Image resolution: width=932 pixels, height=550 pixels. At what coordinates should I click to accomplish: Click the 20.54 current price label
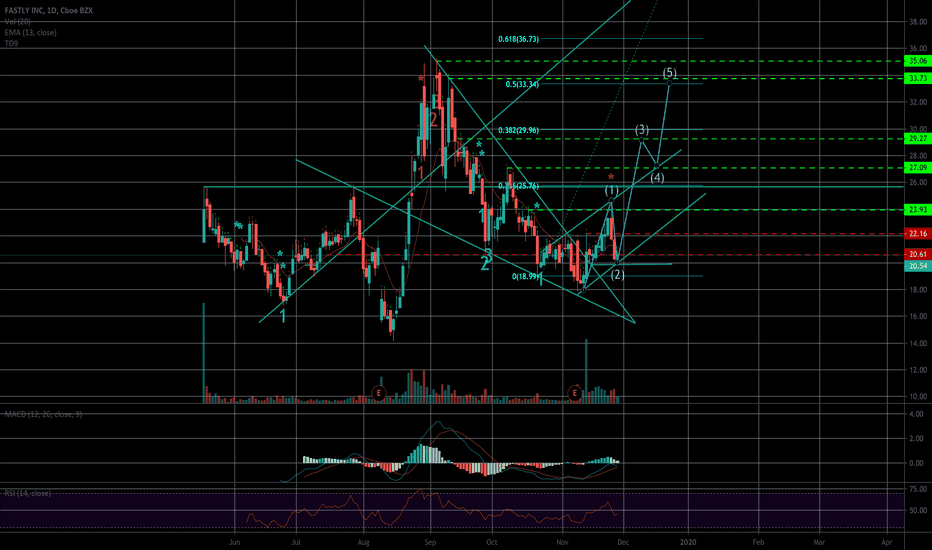coord(918,266)
